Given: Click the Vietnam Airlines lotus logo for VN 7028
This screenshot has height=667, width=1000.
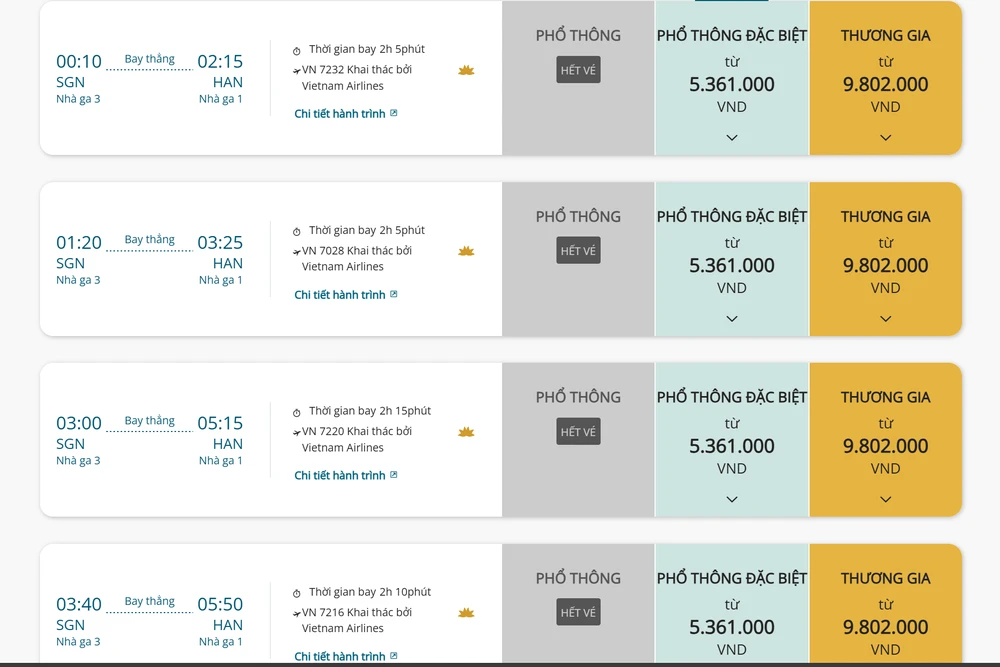Looking at the screenshot, I should [466, 251].
